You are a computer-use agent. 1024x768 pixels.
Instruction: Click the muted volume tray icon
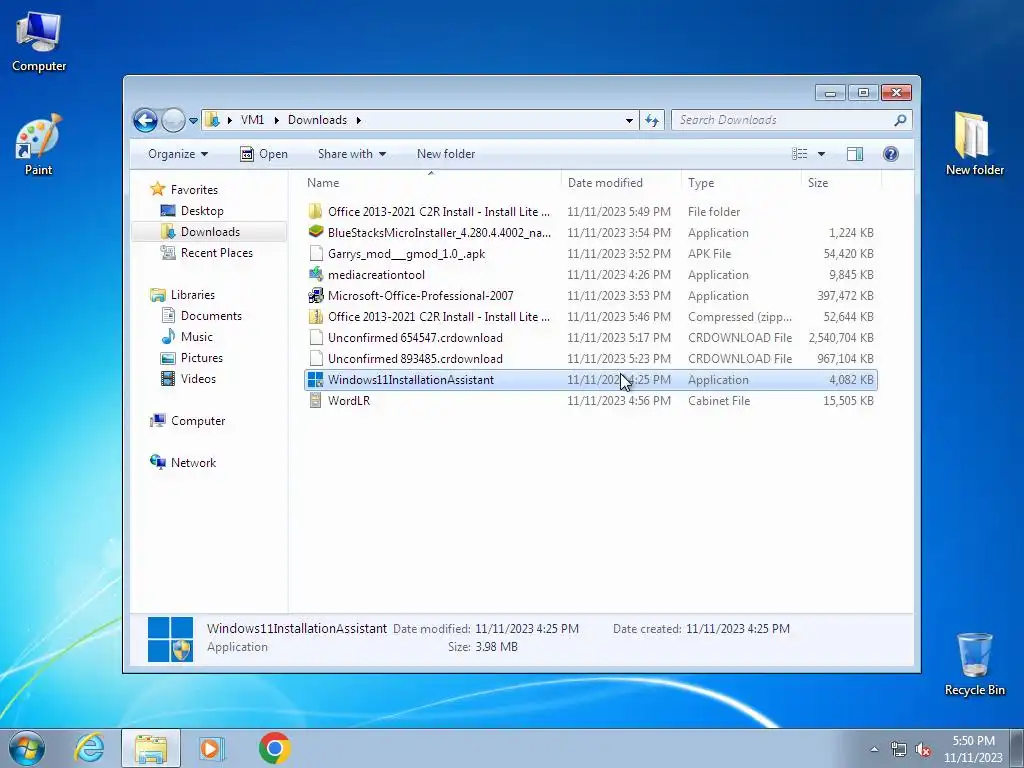923,749
